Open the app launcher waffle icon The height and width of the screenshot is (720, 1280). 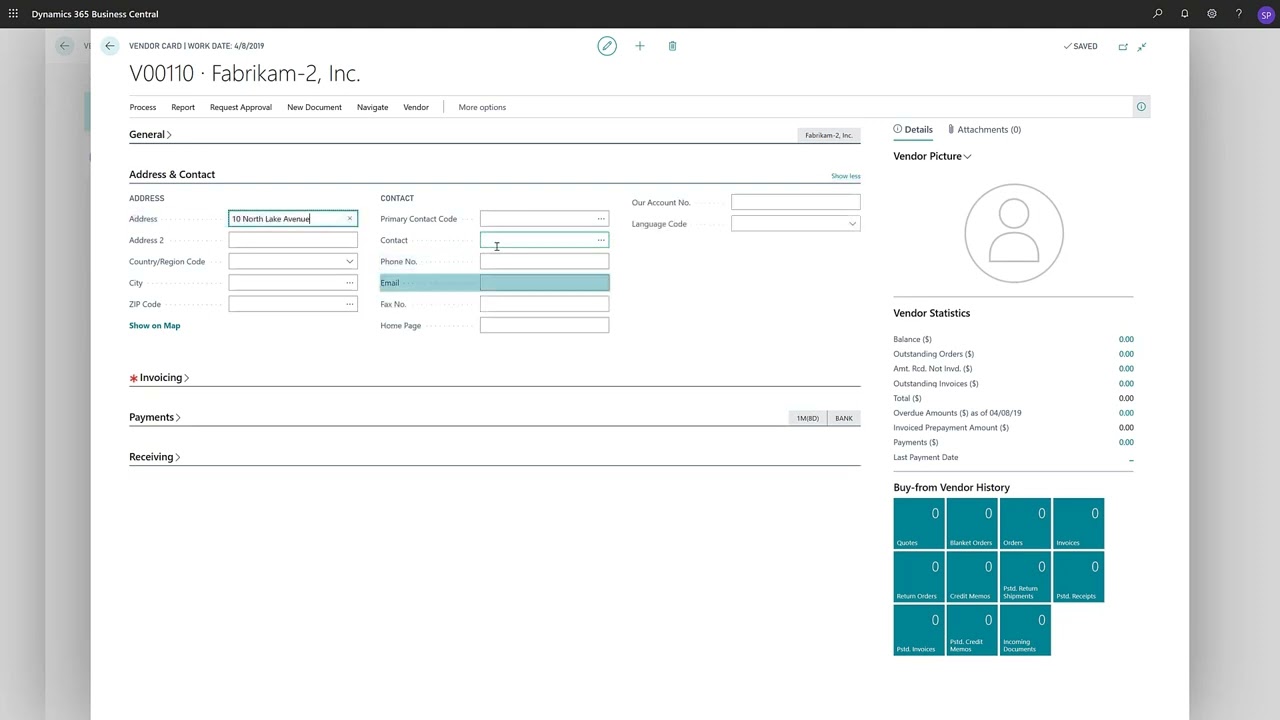[x=13, y=14]
